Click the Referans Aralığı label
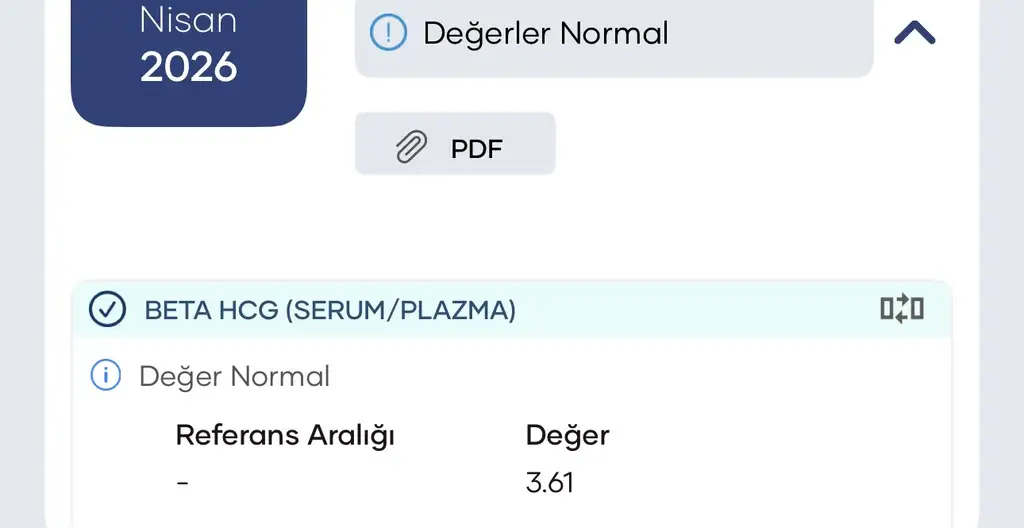Viewport: 1024px width, 528px height. (x=285, y=436)
